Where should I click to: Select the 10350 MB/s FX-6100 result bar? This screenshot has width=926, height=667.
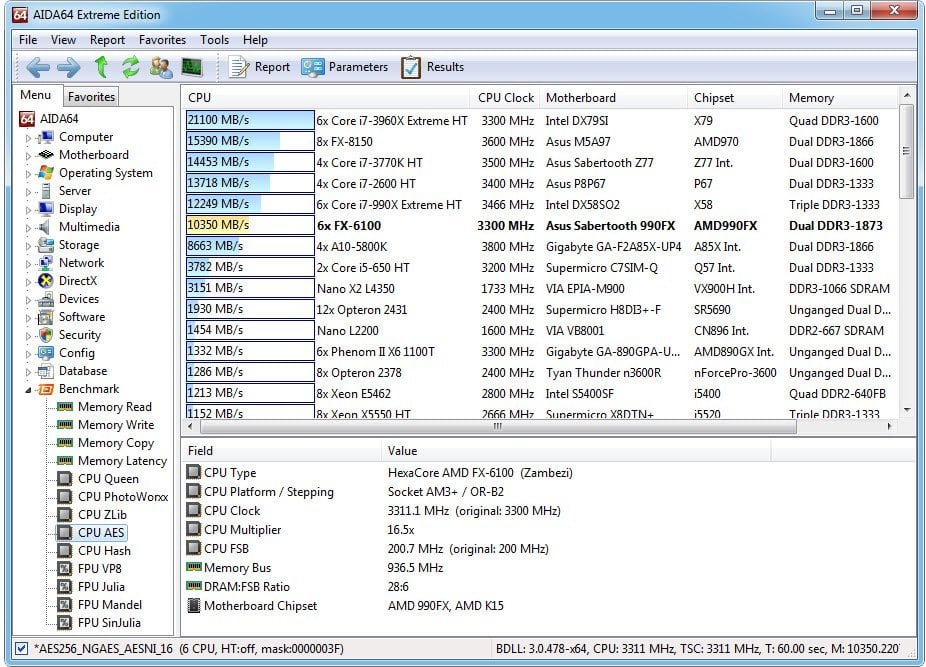click(250, 226)
